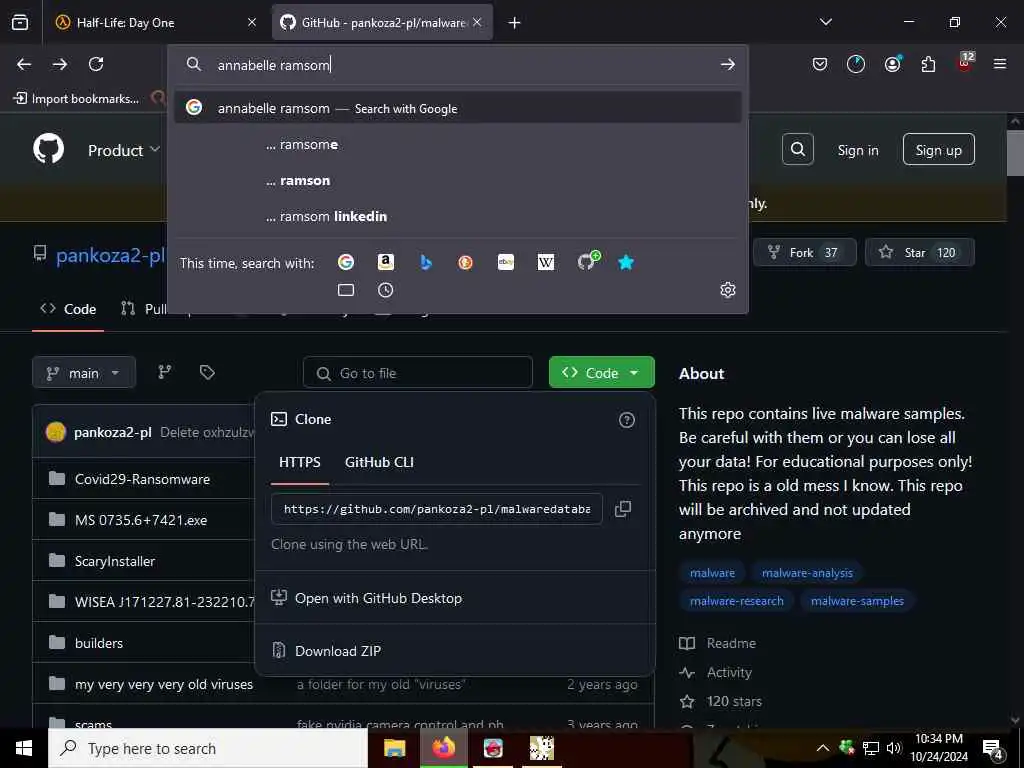This screenshot has height=768, width=1024.
Task: Open the builders folder
Action: [x=99, y=643]
